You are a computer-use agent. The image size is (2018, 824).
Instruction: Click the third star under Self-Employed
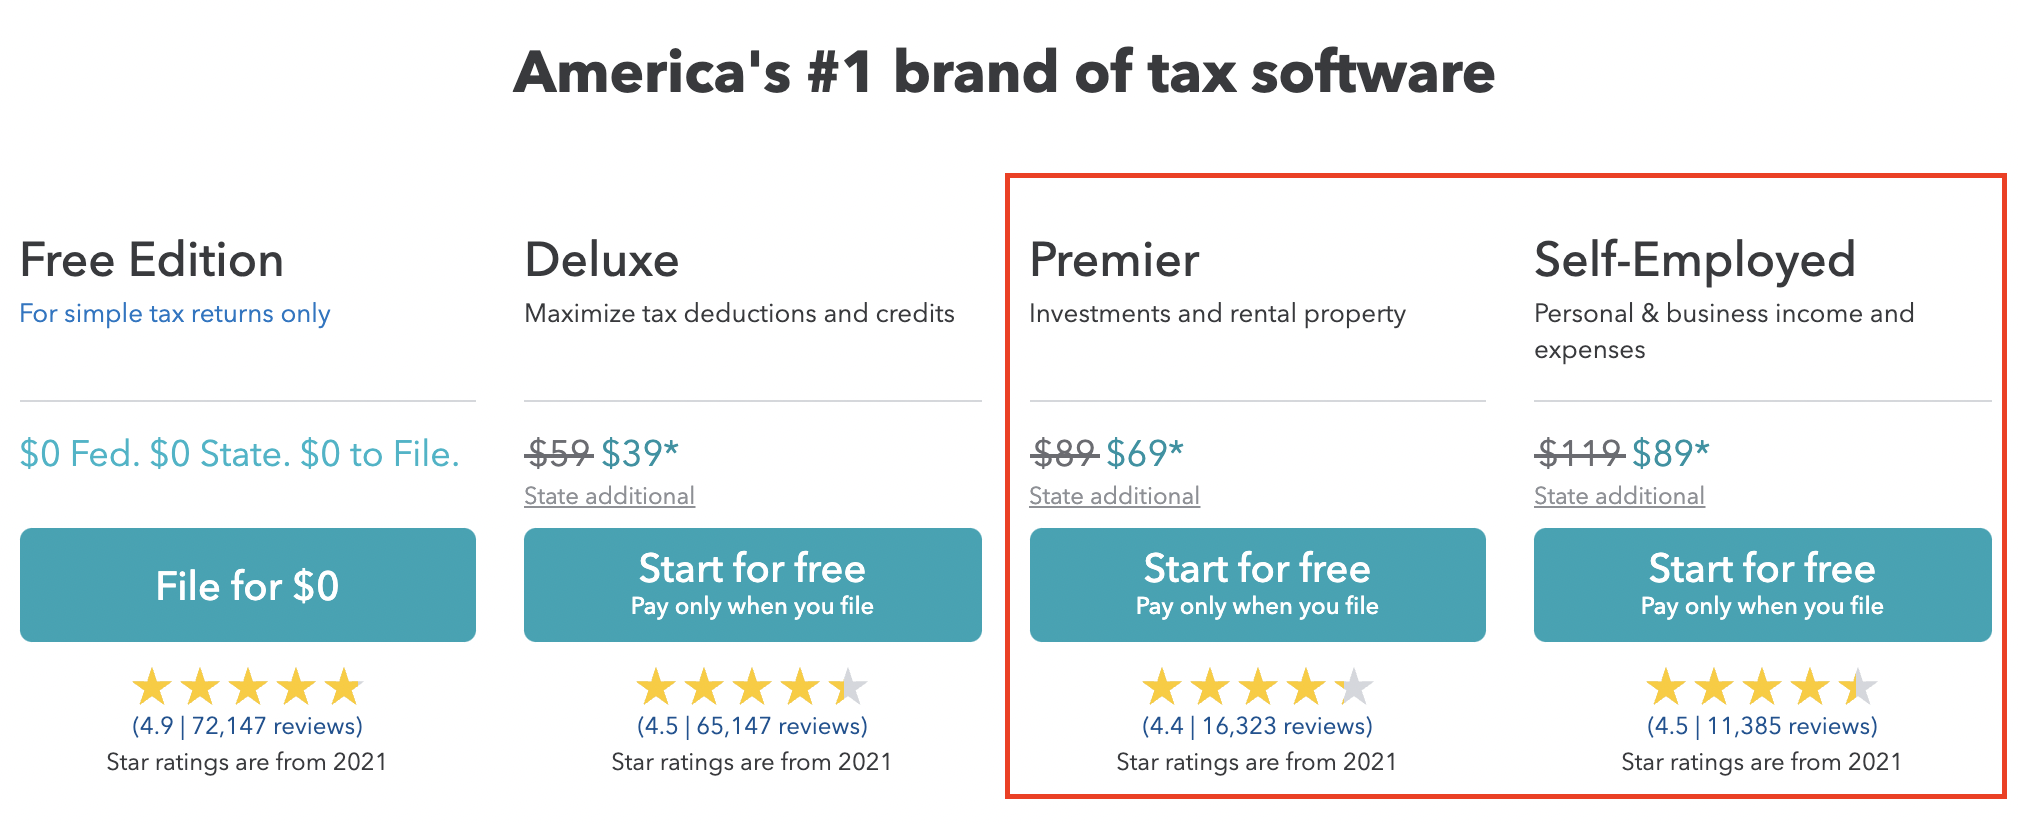1760,686
